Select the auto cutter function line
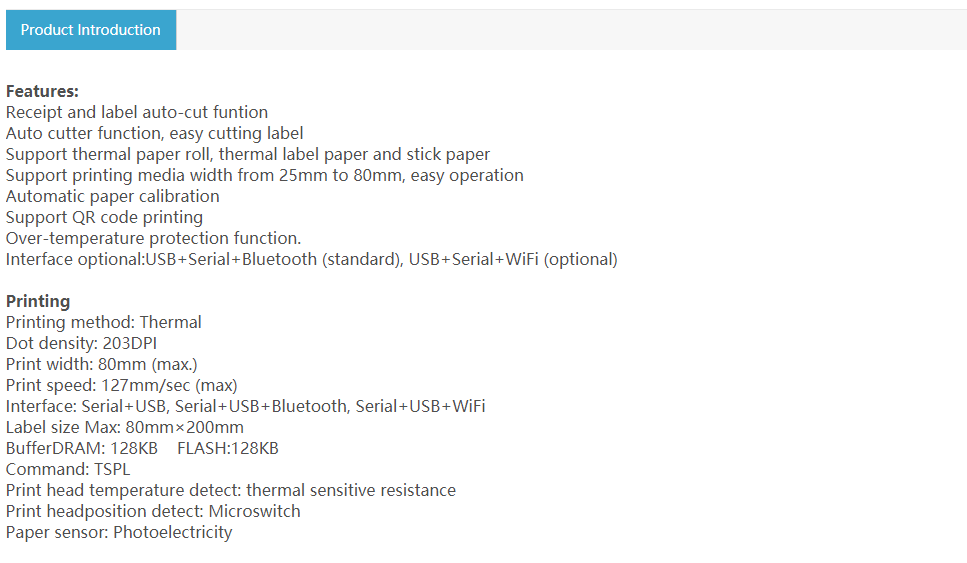The width and height of the screenshot is (967, 563). [154, 133]
